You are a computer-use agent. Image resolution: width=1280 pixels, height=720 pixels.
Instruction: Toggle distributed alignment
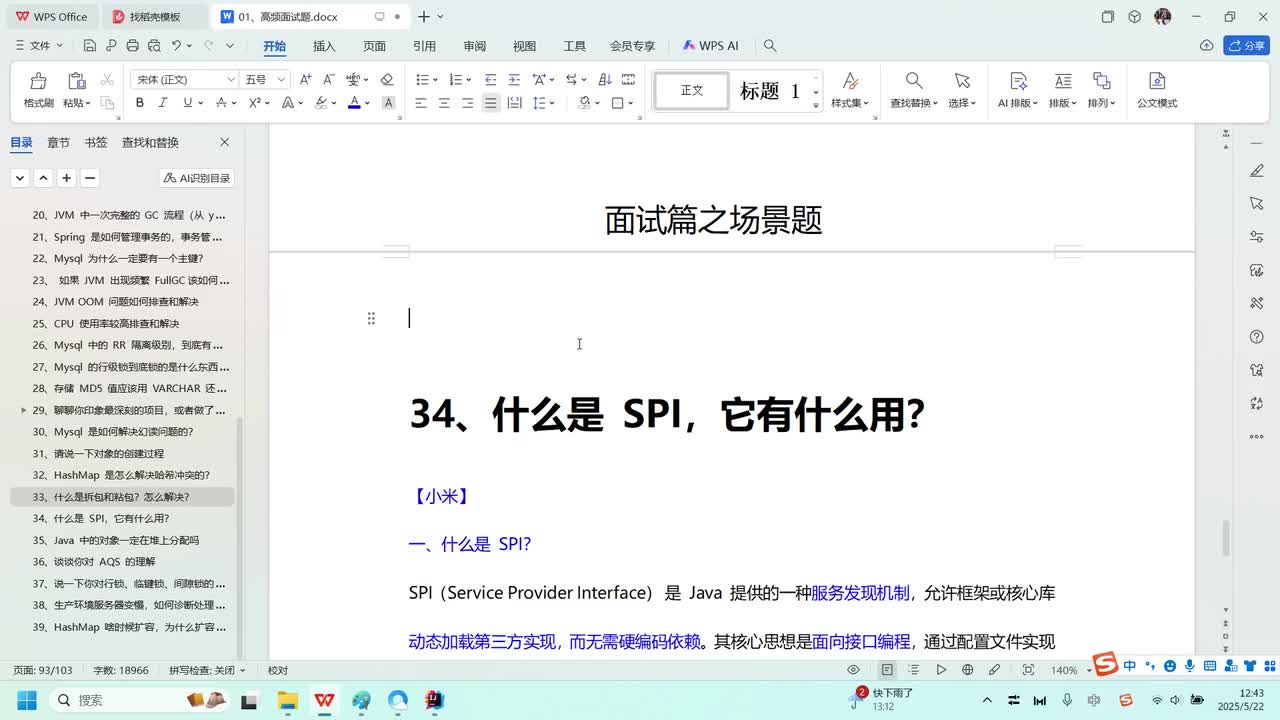click(x=514, y=103)
